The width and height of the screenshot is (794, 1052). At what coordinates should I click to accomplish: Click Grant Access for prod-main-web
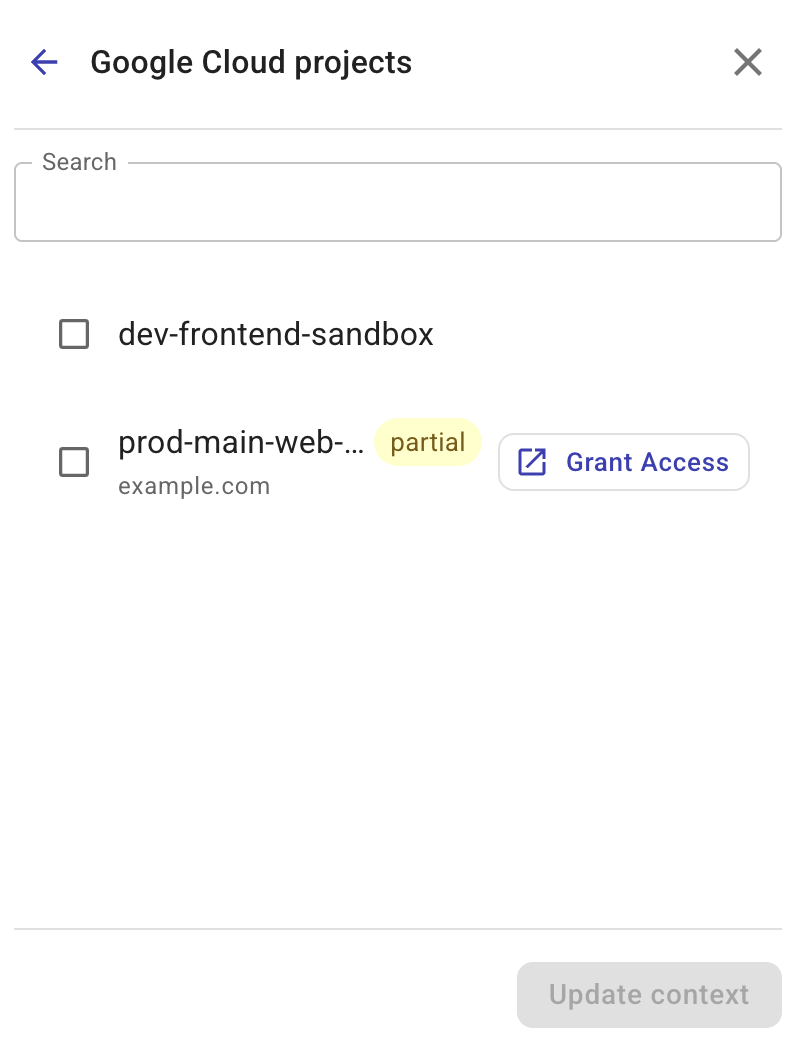pos(623,462)
